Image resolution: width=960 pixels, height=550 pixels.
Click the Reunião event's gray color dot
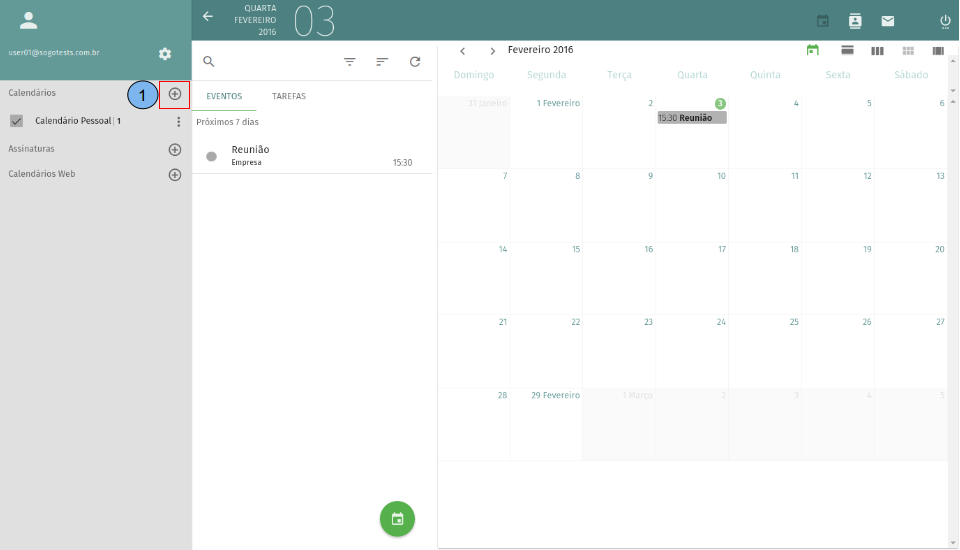pos(211,156)
